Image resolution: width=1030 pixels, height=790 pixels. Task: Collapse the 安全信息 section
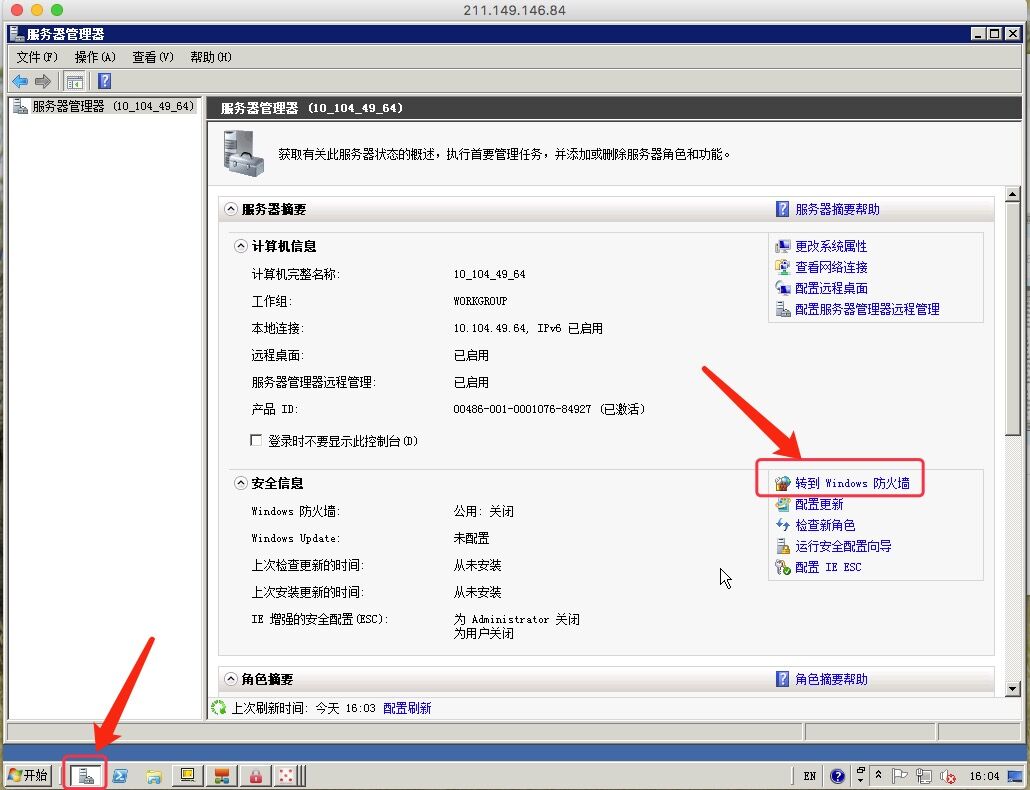tap(240, 483)
